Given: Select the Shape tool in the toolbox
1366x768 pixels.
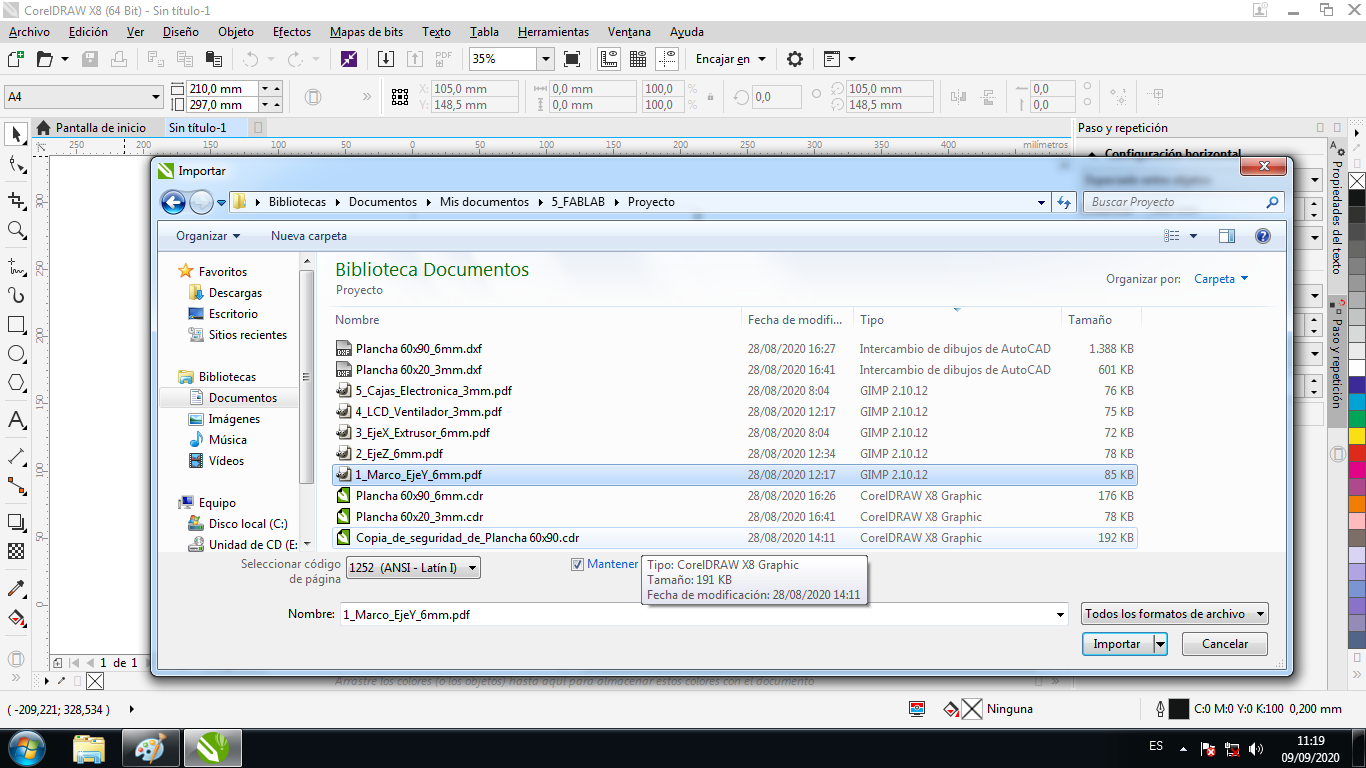Looking at the screenshot, I should [x=16, y=166].
